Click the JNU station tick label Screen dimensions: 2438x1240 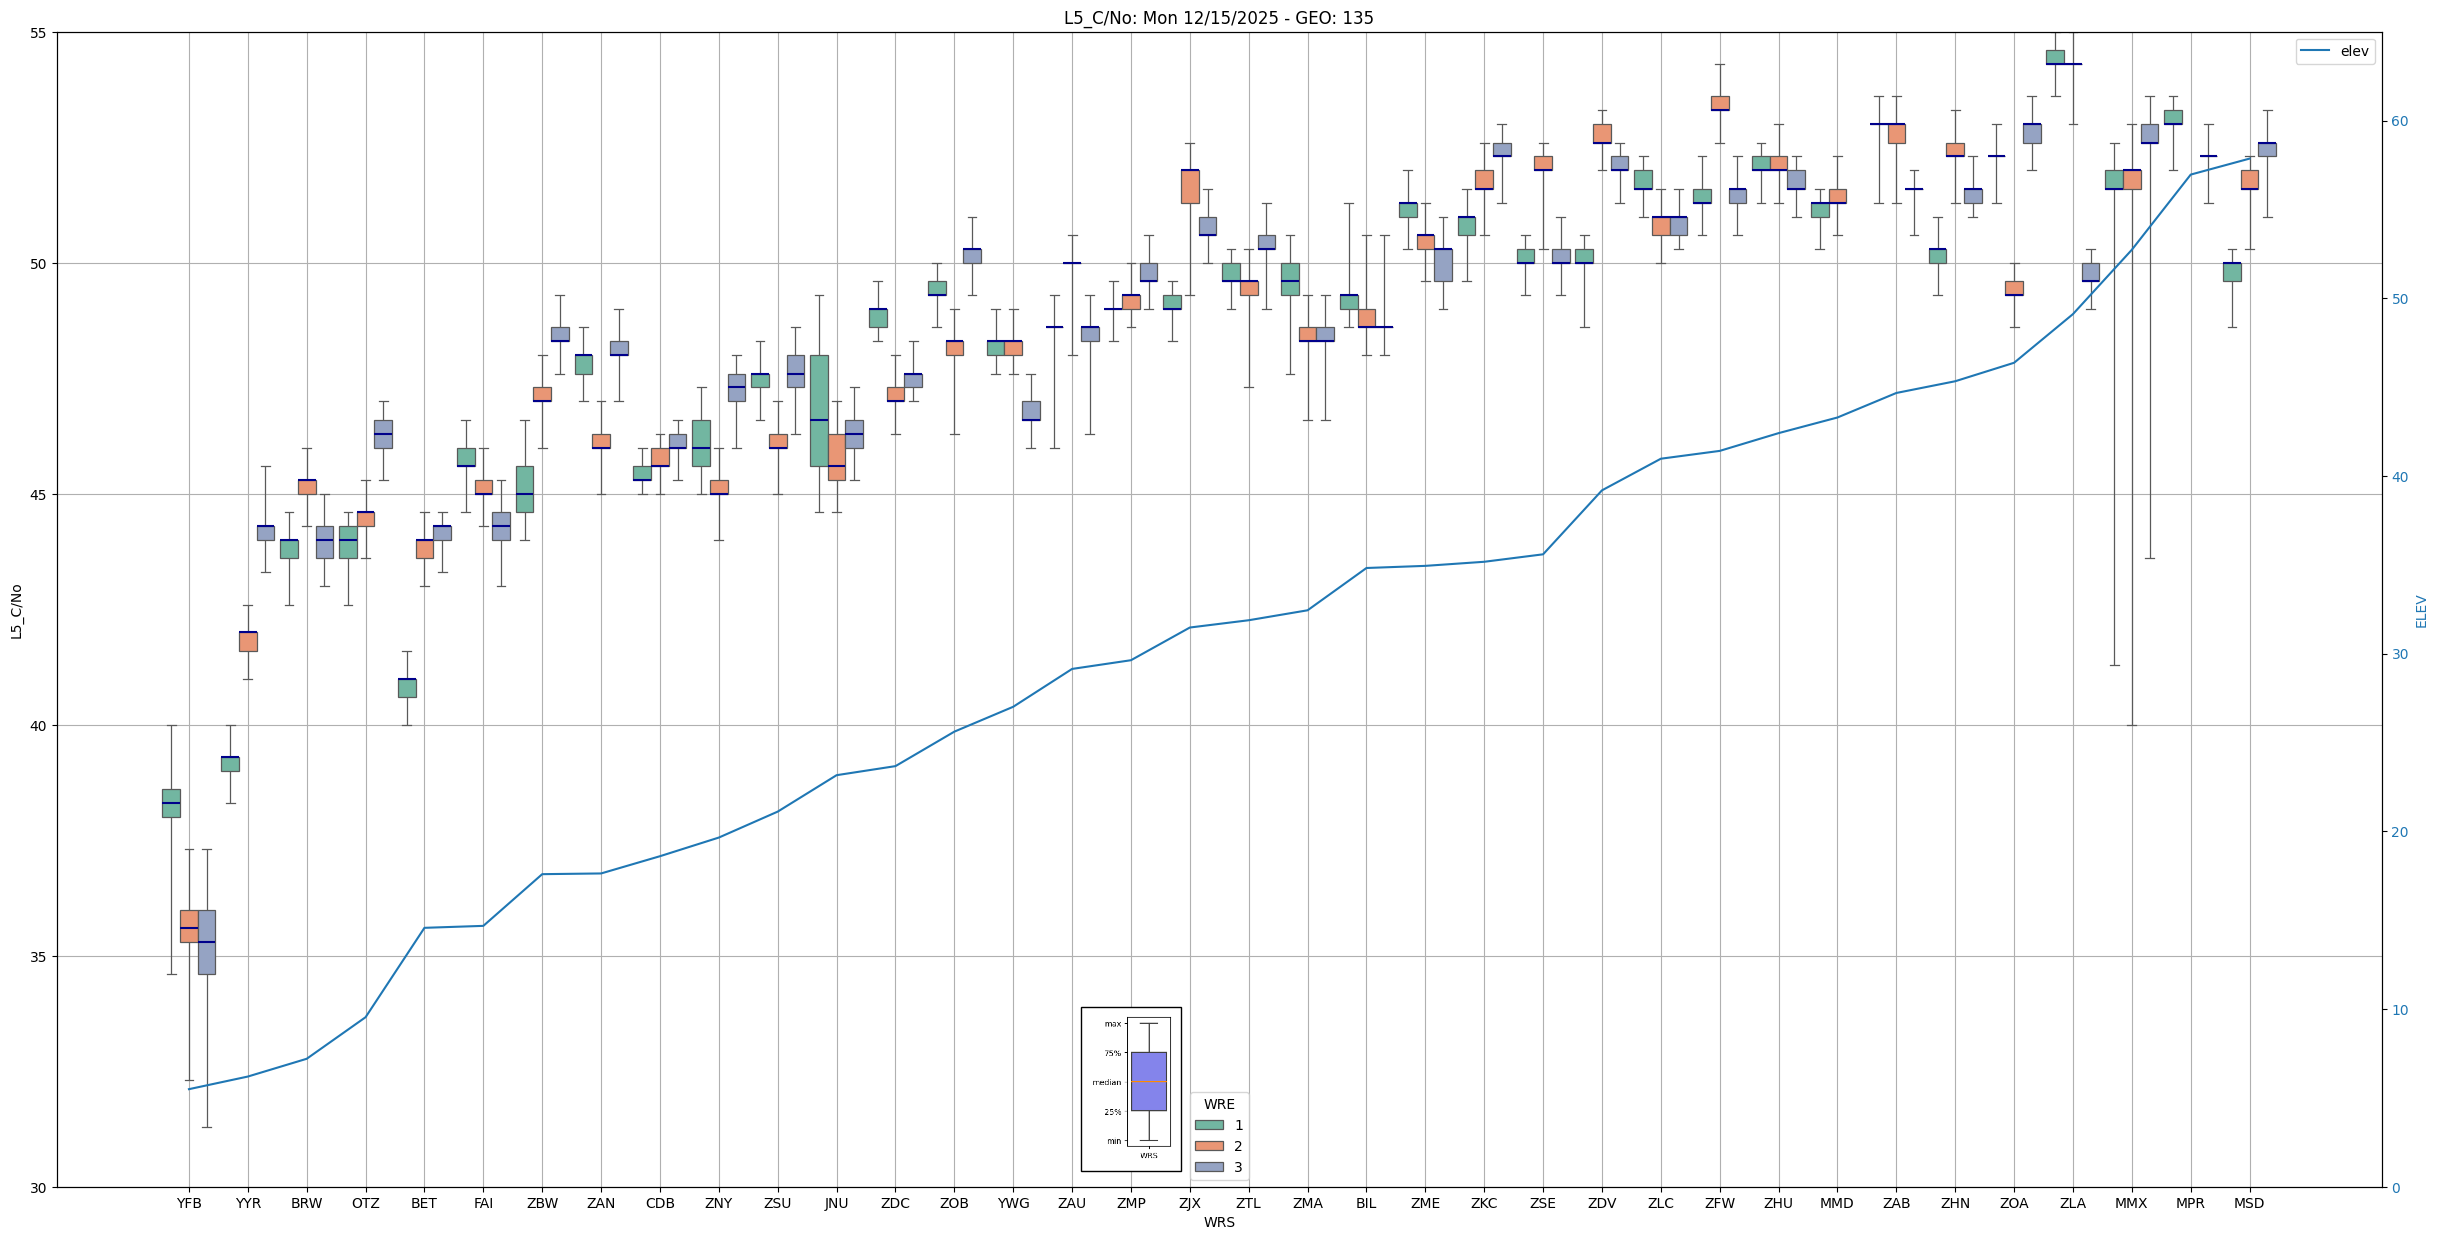point(836,1203)
